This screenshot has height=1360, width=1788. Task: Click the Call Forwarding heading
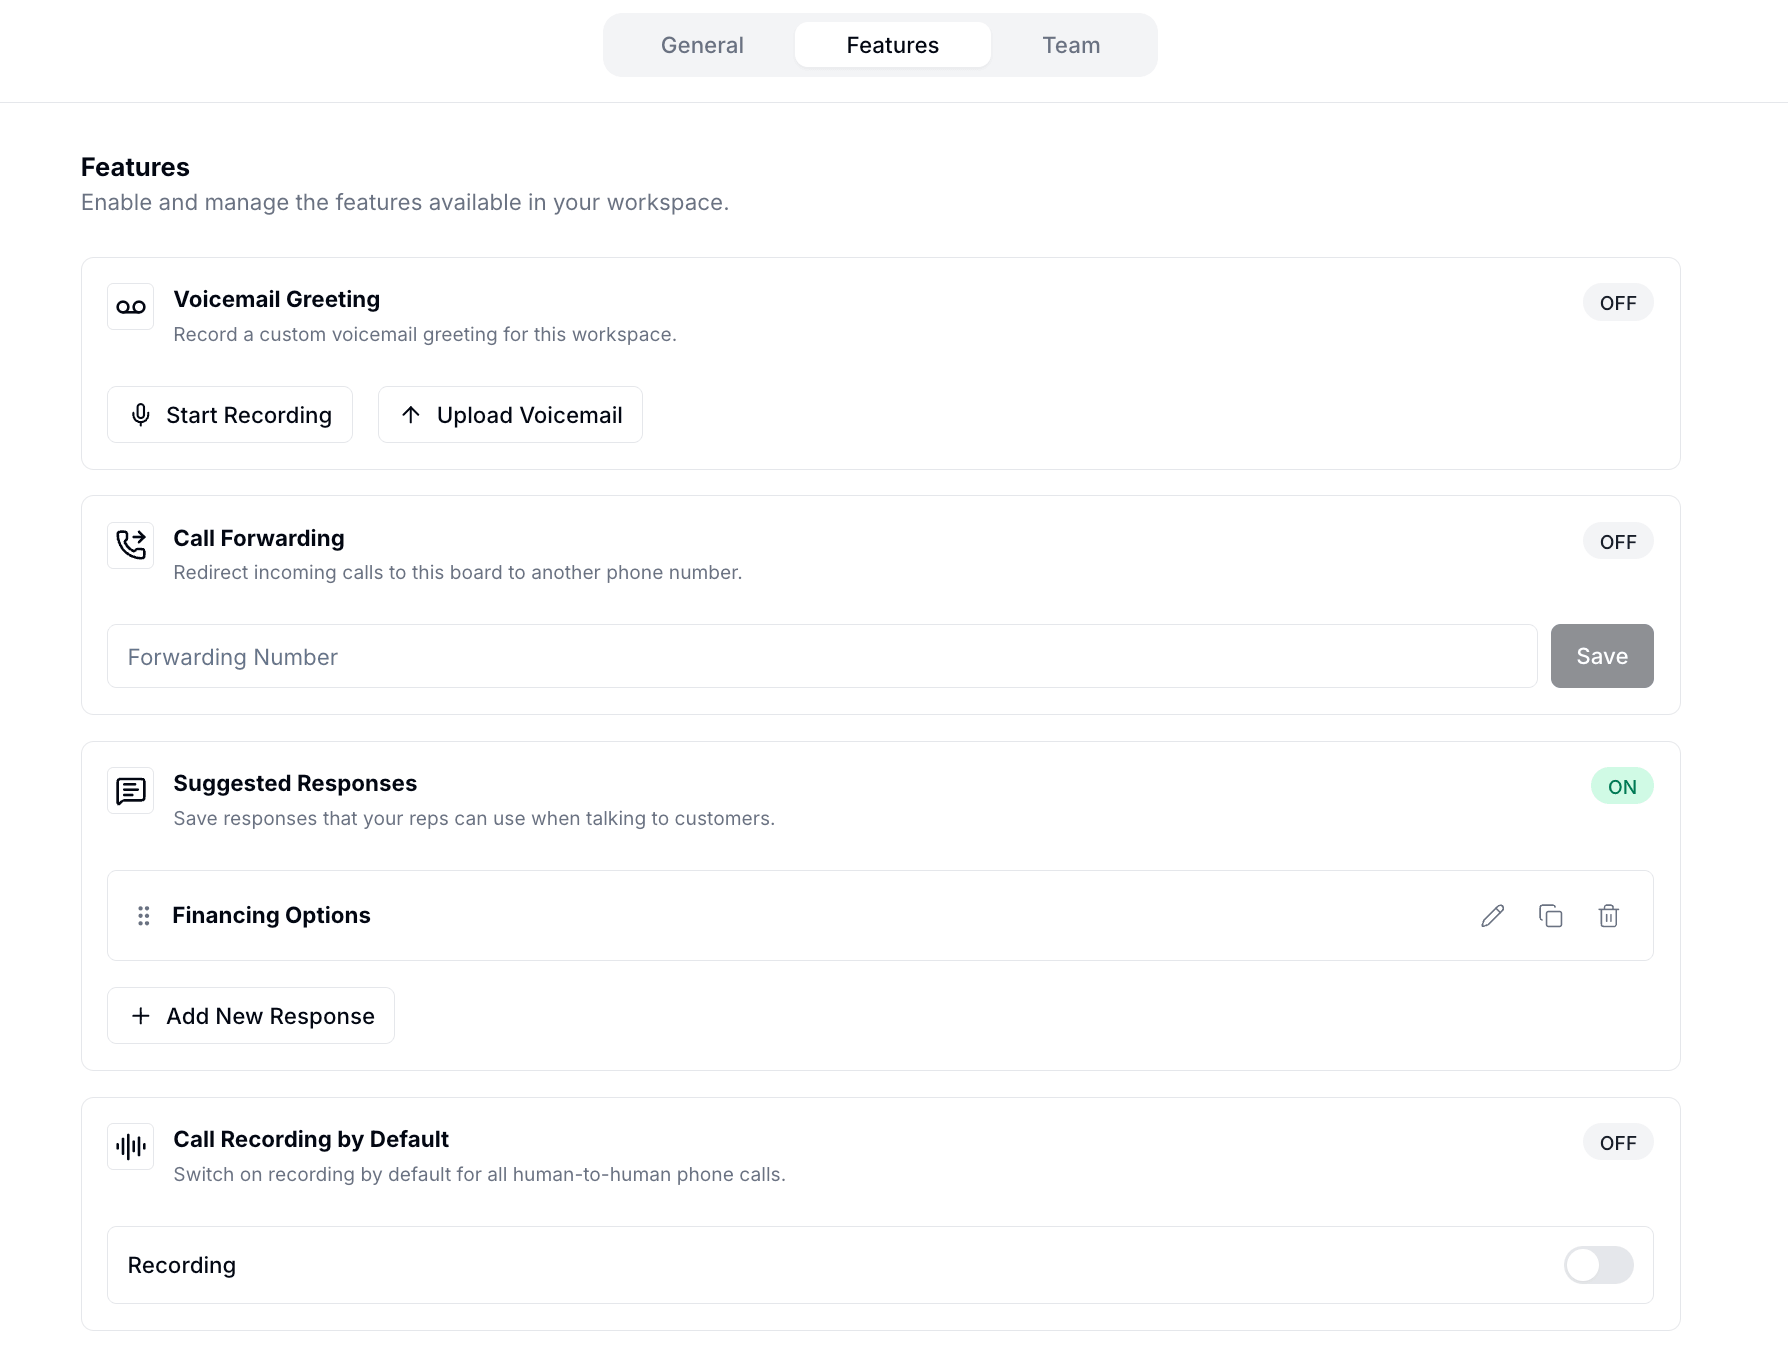tap(259, 538)
